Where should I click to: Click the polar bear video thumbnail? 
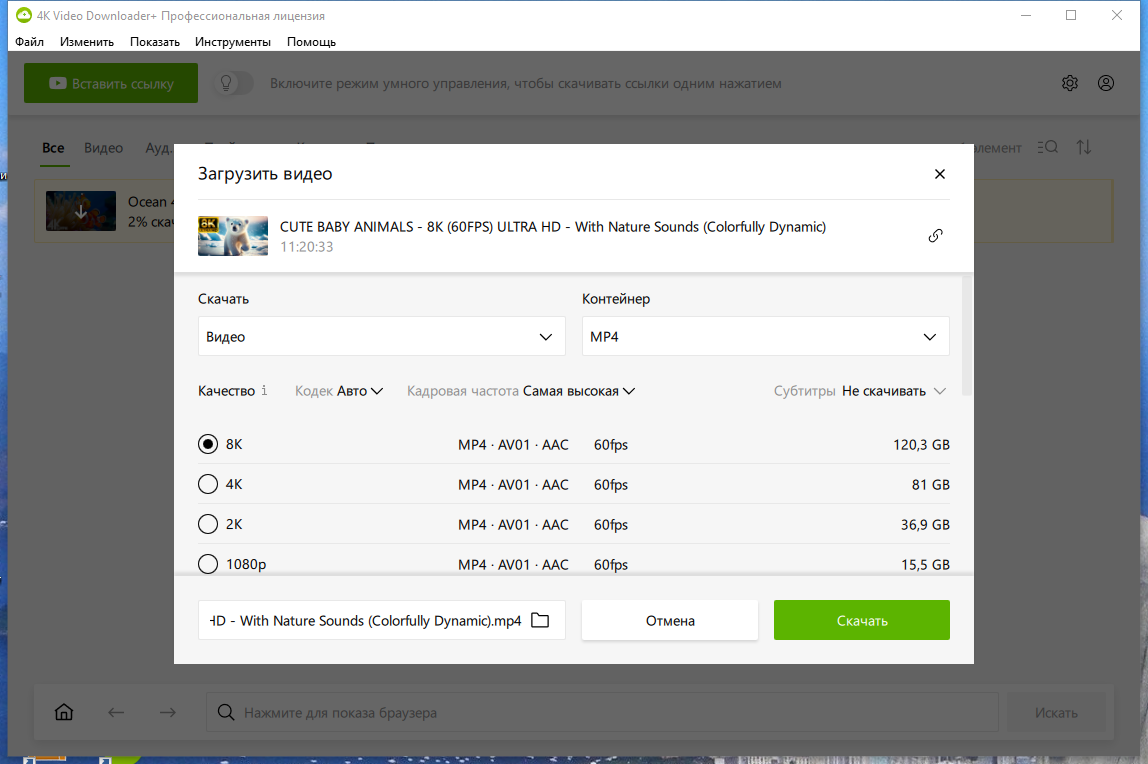[x=233, y=236]
